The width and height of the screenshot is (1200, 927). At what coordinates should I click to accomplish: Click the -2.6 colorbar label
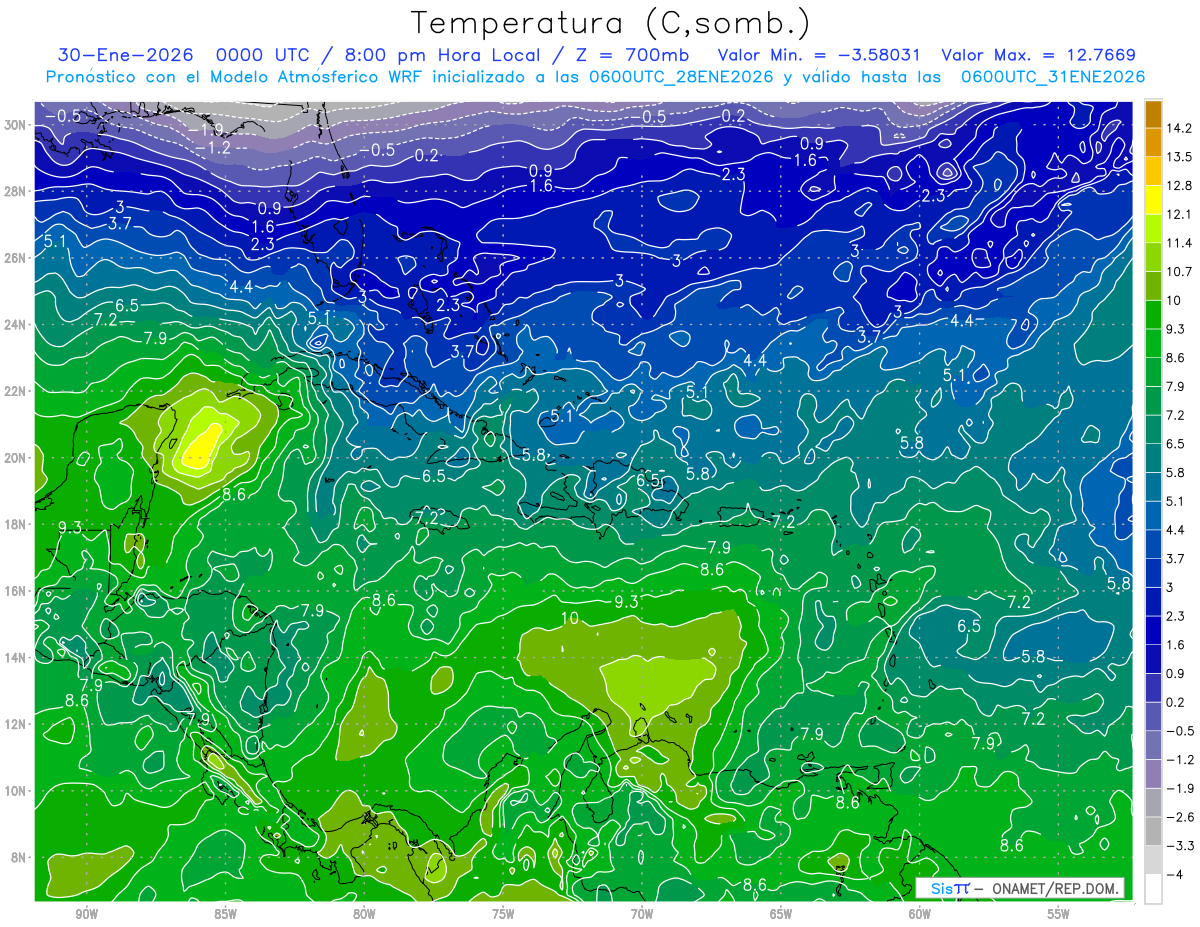pyautogui.click(x=1181, y=817)
